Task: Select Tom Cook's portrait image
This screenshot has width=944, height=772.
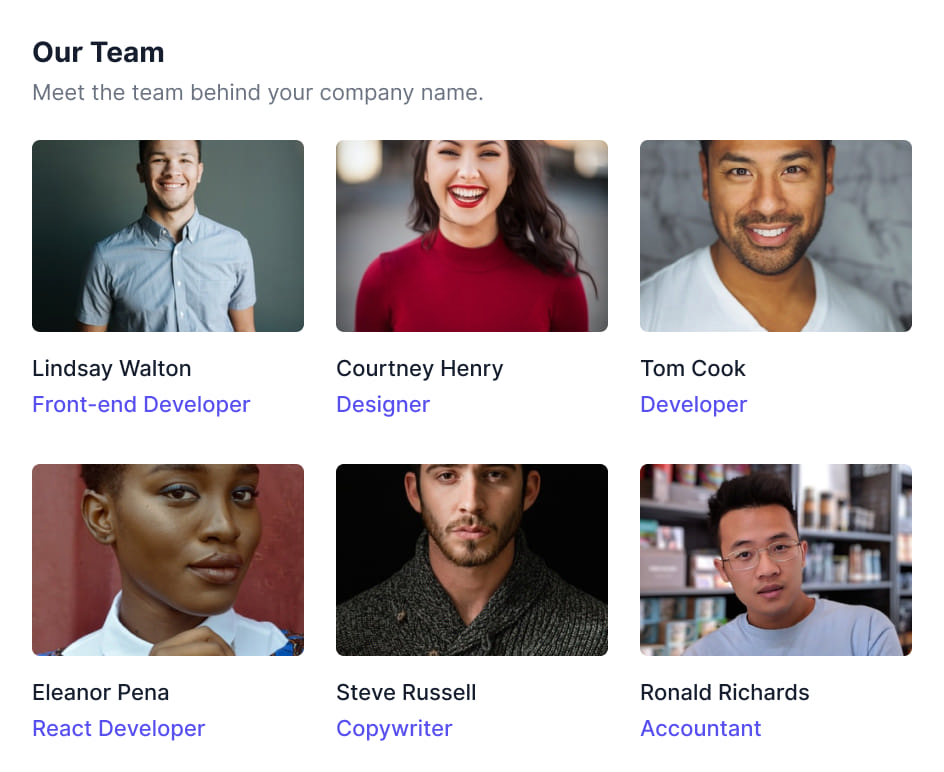Action: click(776, 236)
